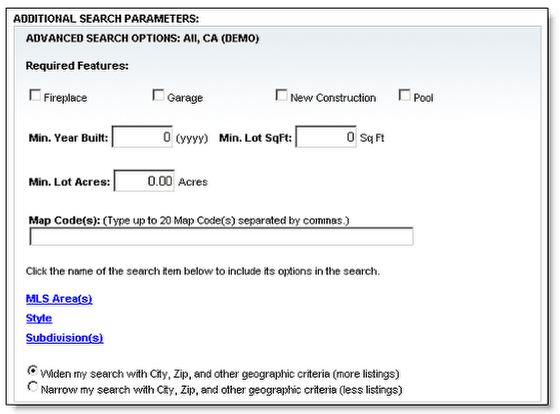Check the New Construction checkbox
560x414 pixels.
(x=281, y=95)
